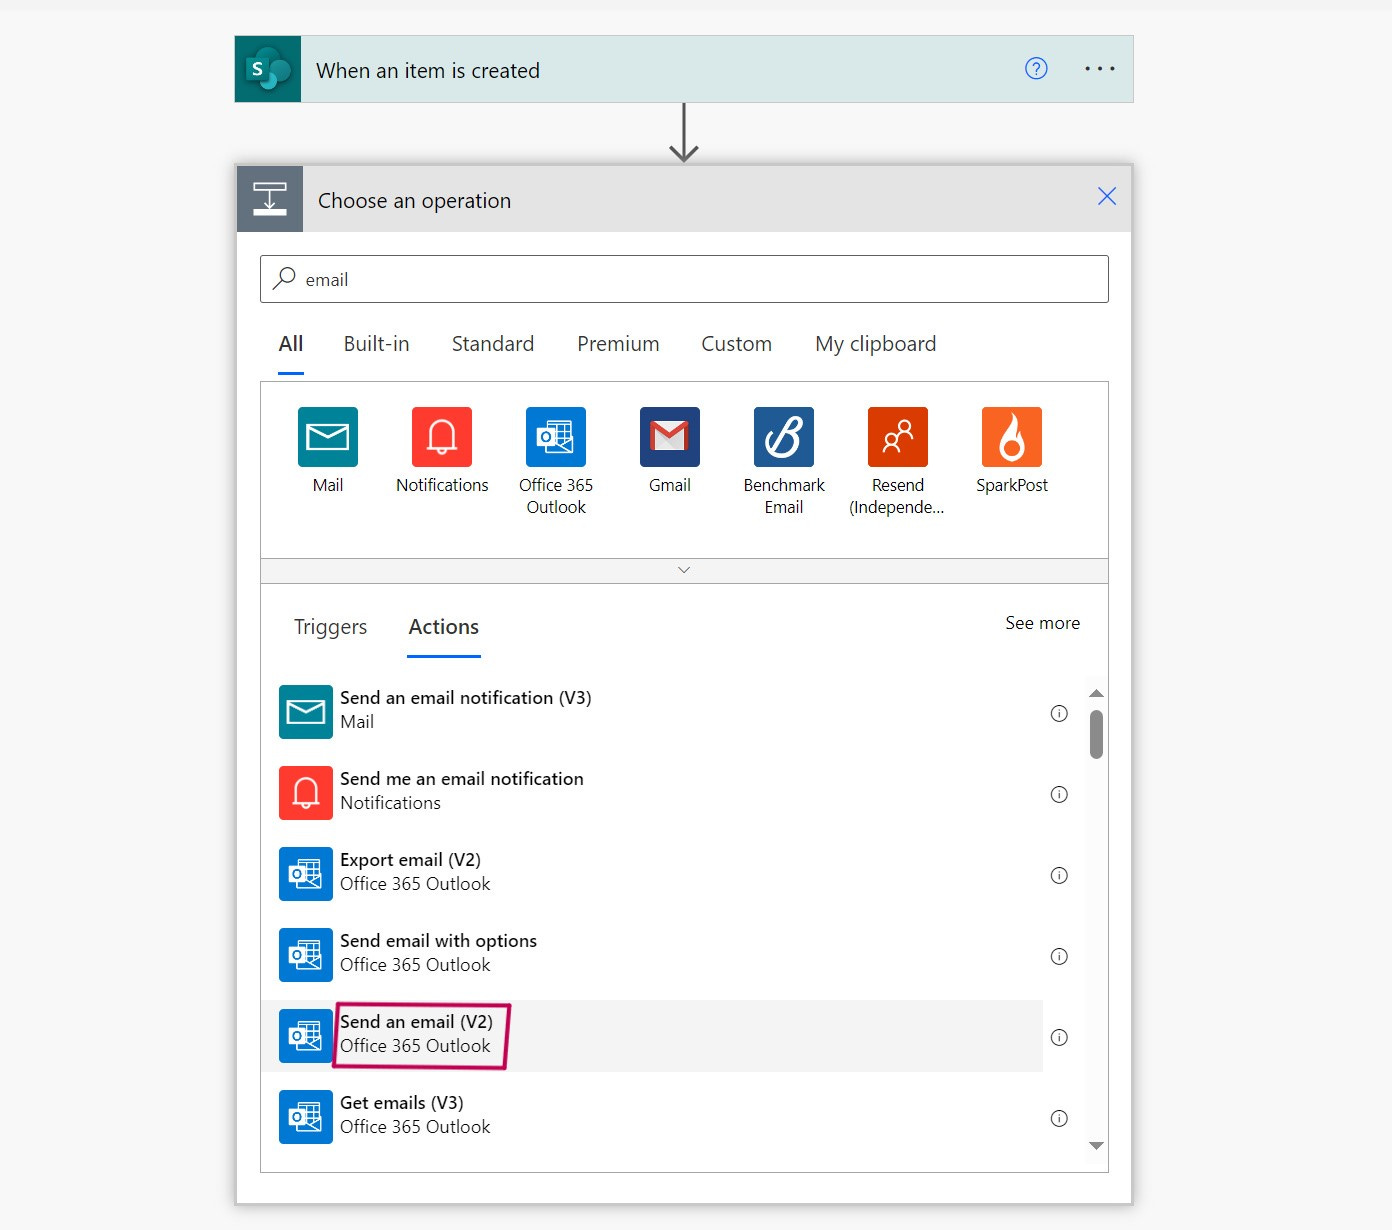Viewport: 1392px width, 1230px height.
Task: Switch to the Premium tab
Action: [618, 344]
